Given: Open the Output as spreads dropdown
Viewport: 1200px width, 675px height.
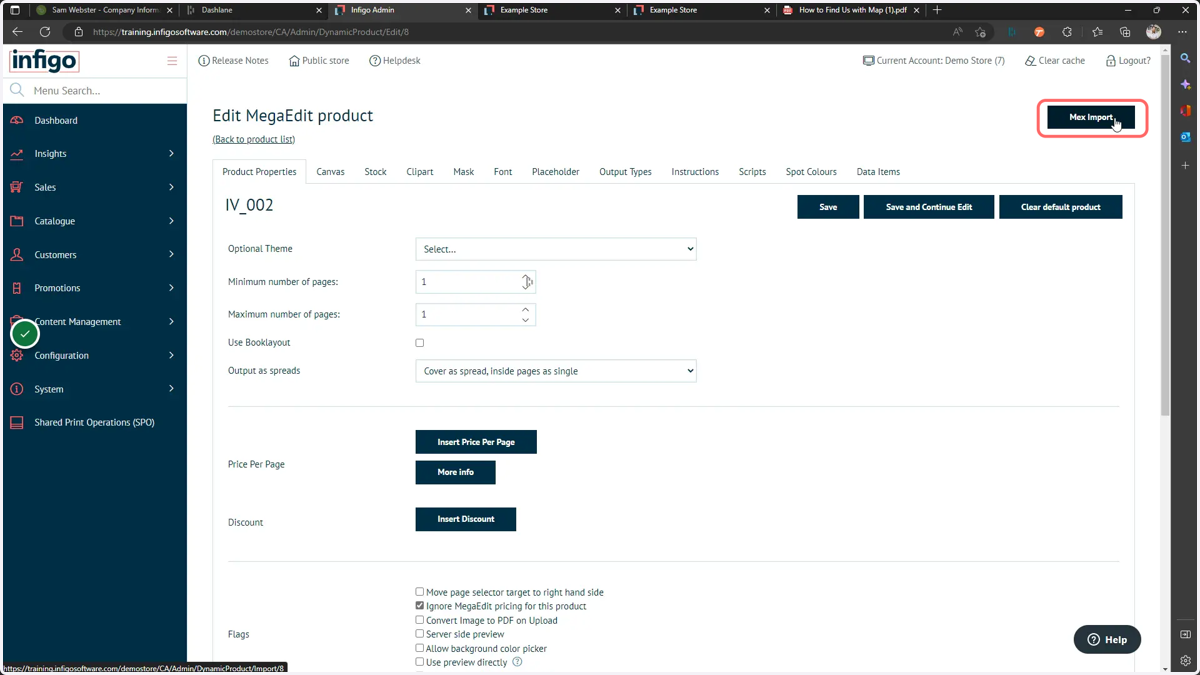Looking at the screenshot, I should click(556, 371).
